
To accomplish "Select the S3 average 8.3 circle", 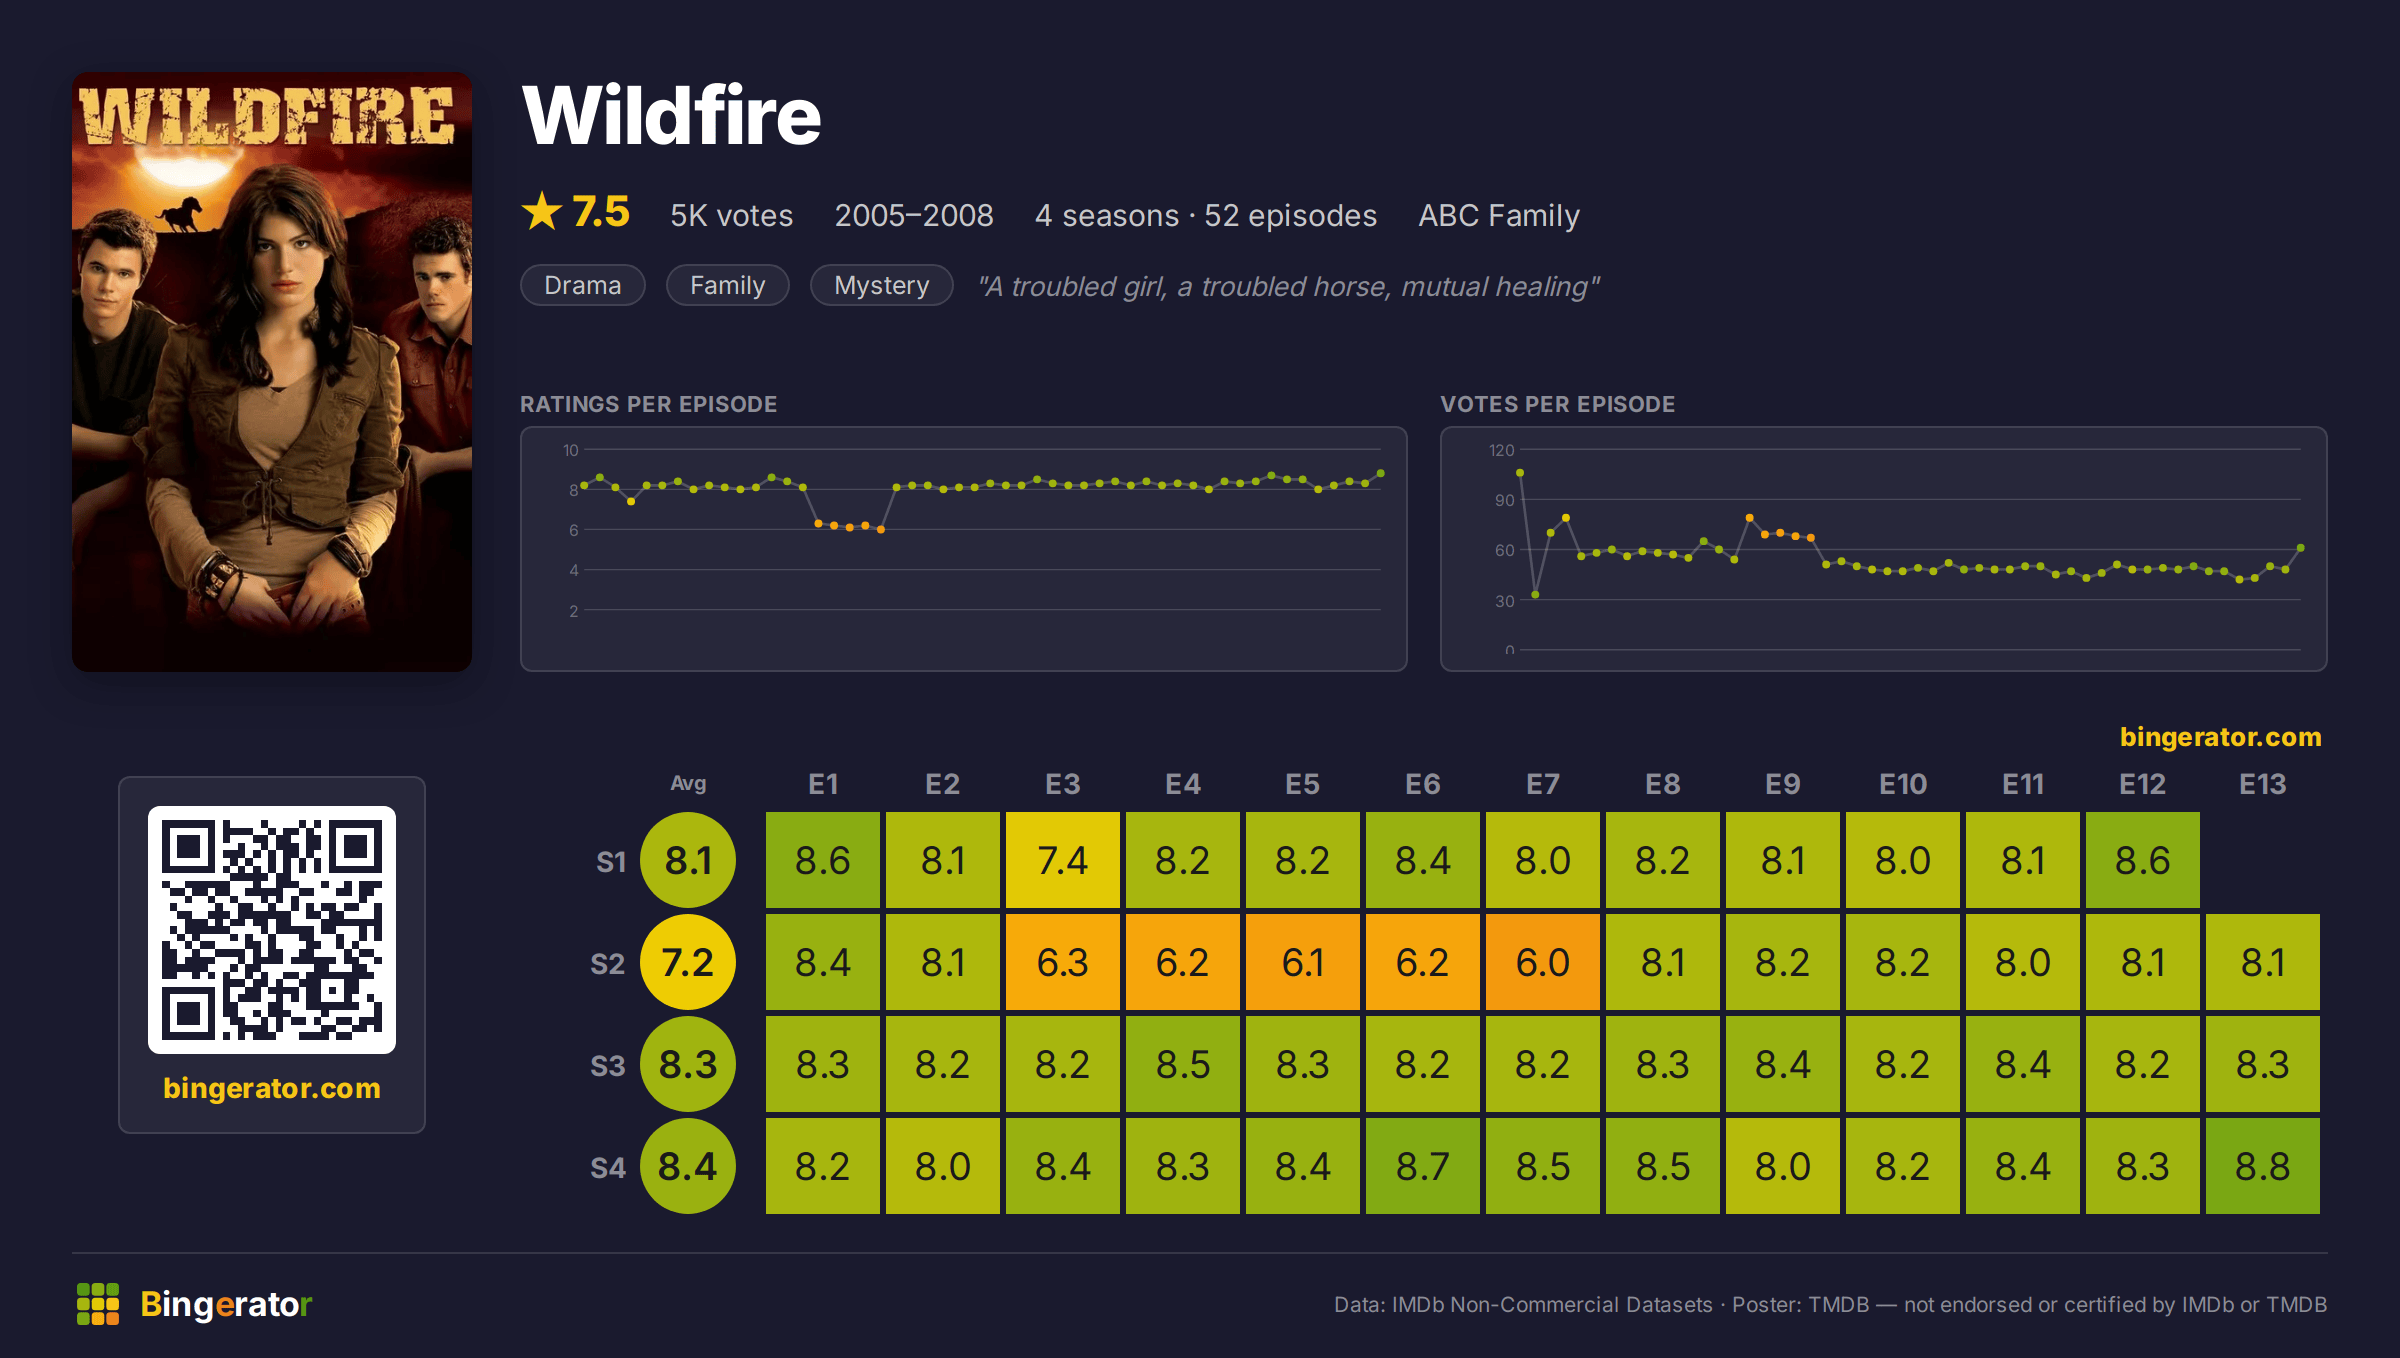I will (688, 1065).
